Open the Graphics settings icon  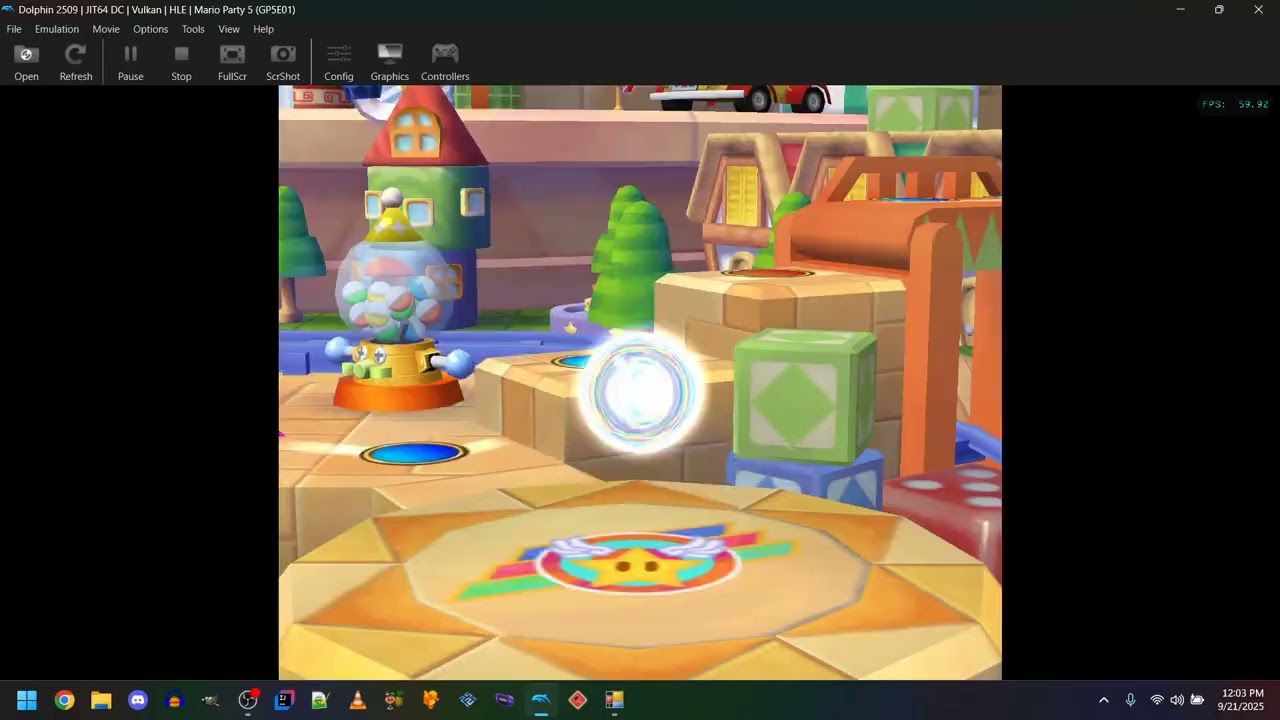coord(390,62)
